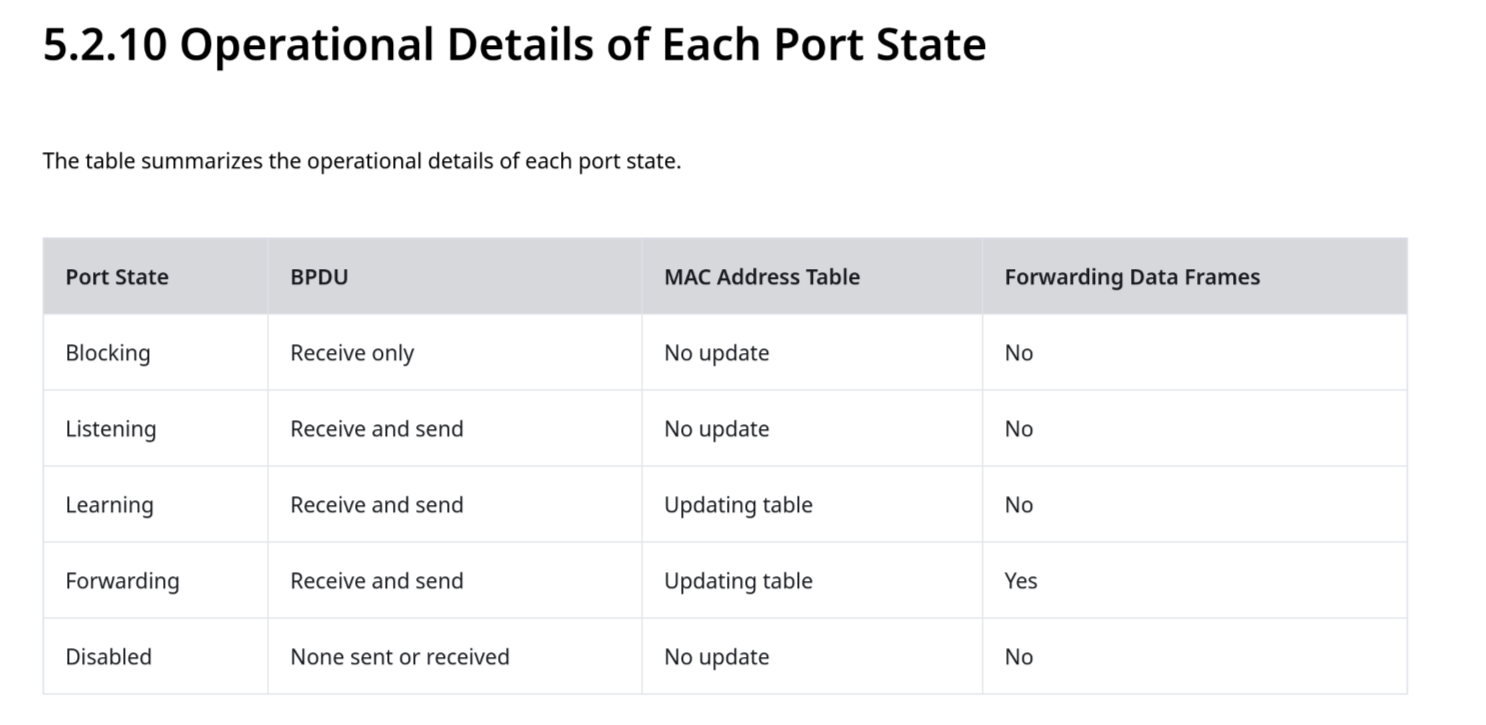The height and width of the screenshot is (725, 1486).
Task: Click the table summary sentence
Action: [x=362, y=161]
